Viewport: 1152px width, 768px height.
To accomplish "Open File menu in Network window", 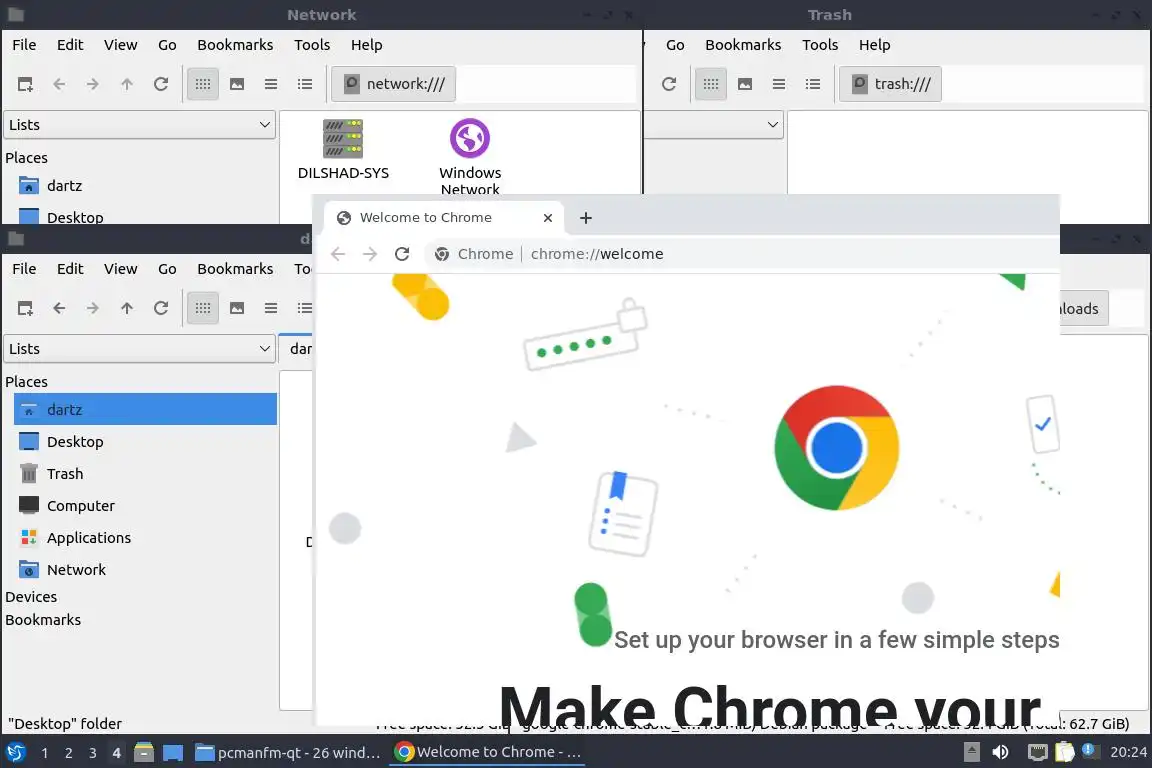I will 24,45.
